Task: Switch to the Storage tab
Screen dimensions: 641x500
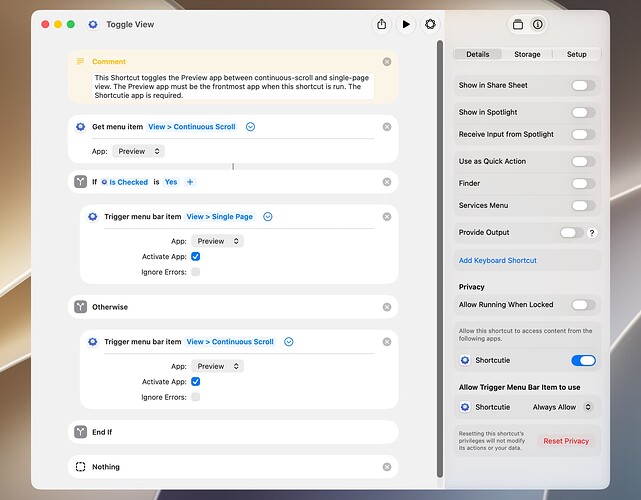Action: point(527,54)
